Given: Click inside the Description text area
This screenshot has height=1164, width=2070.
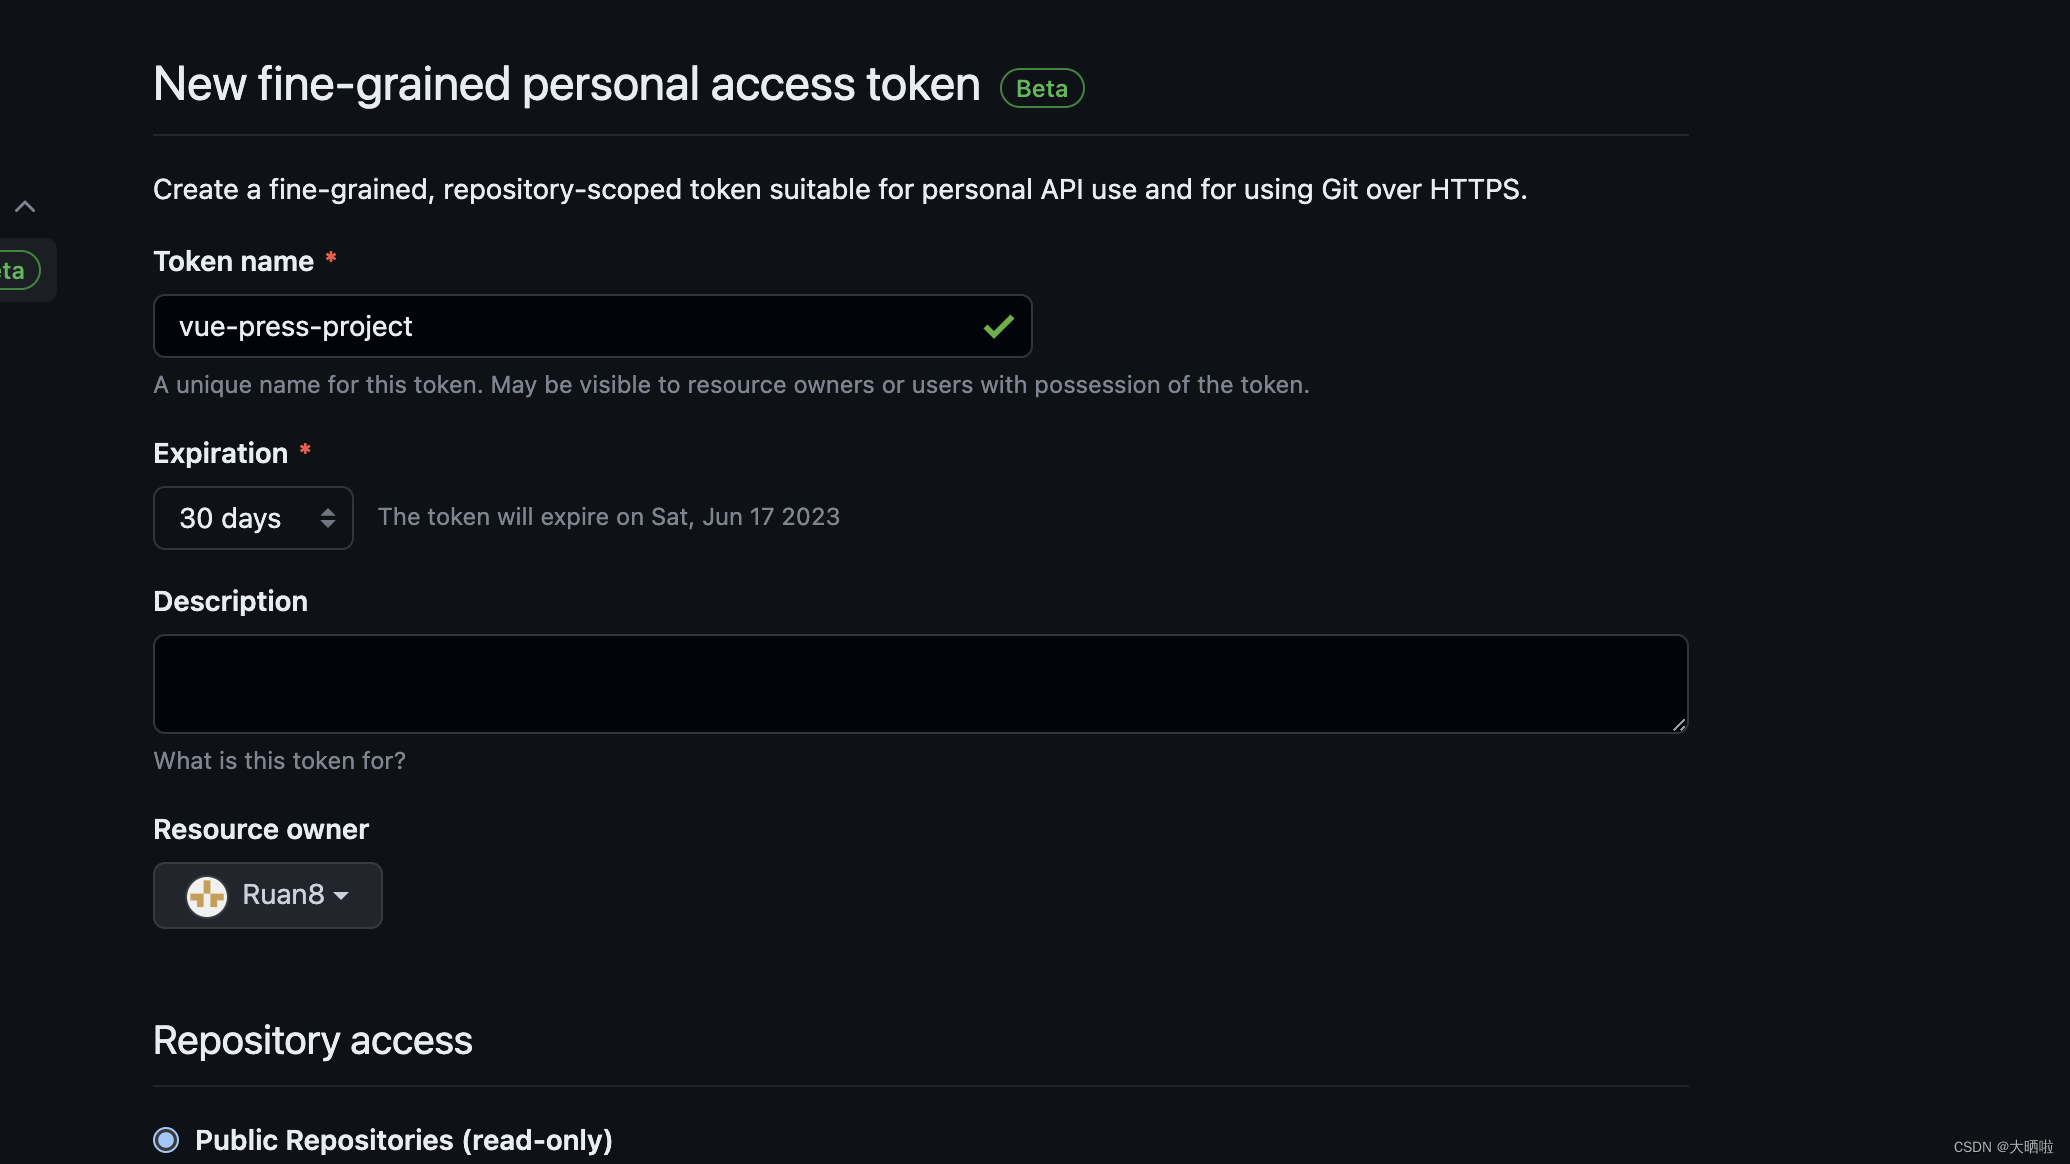Looking at the screenshot, I should [x=920, y=684].
